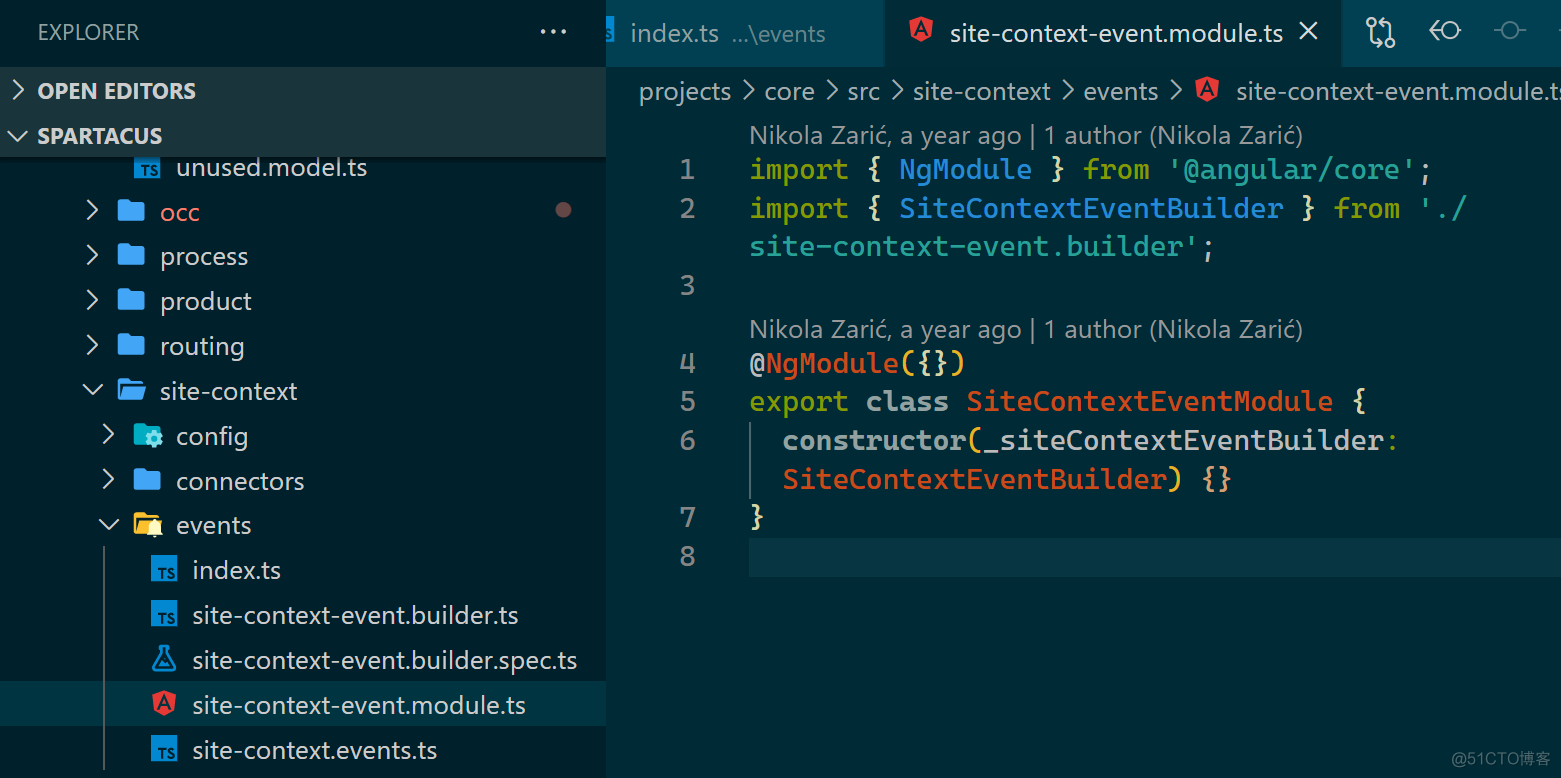This screenshot has height=778, width=1561.
Task: Open unused.model.ts file
Action: coord(271,167)
